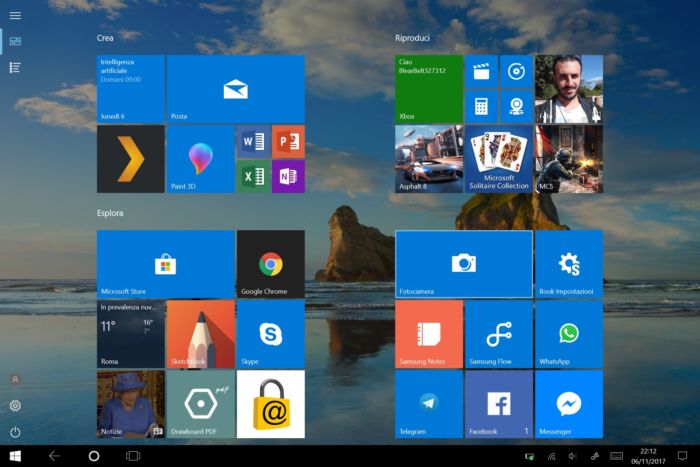Open the Calculator tile
Image resolution: width=700 pixels, height=467 pixels.
coord(481,107)
